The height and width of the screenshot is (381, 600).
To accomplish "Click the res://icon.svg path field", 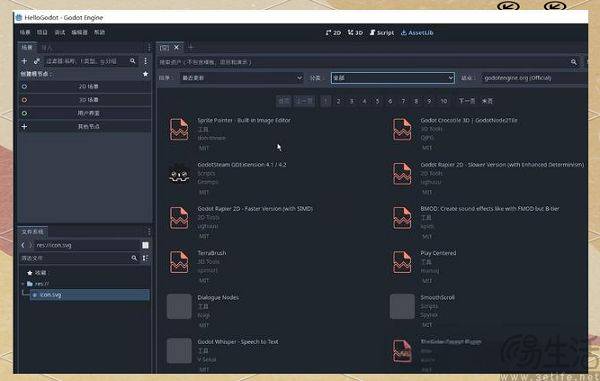I will pyautogui.click(x=87, y=245).
